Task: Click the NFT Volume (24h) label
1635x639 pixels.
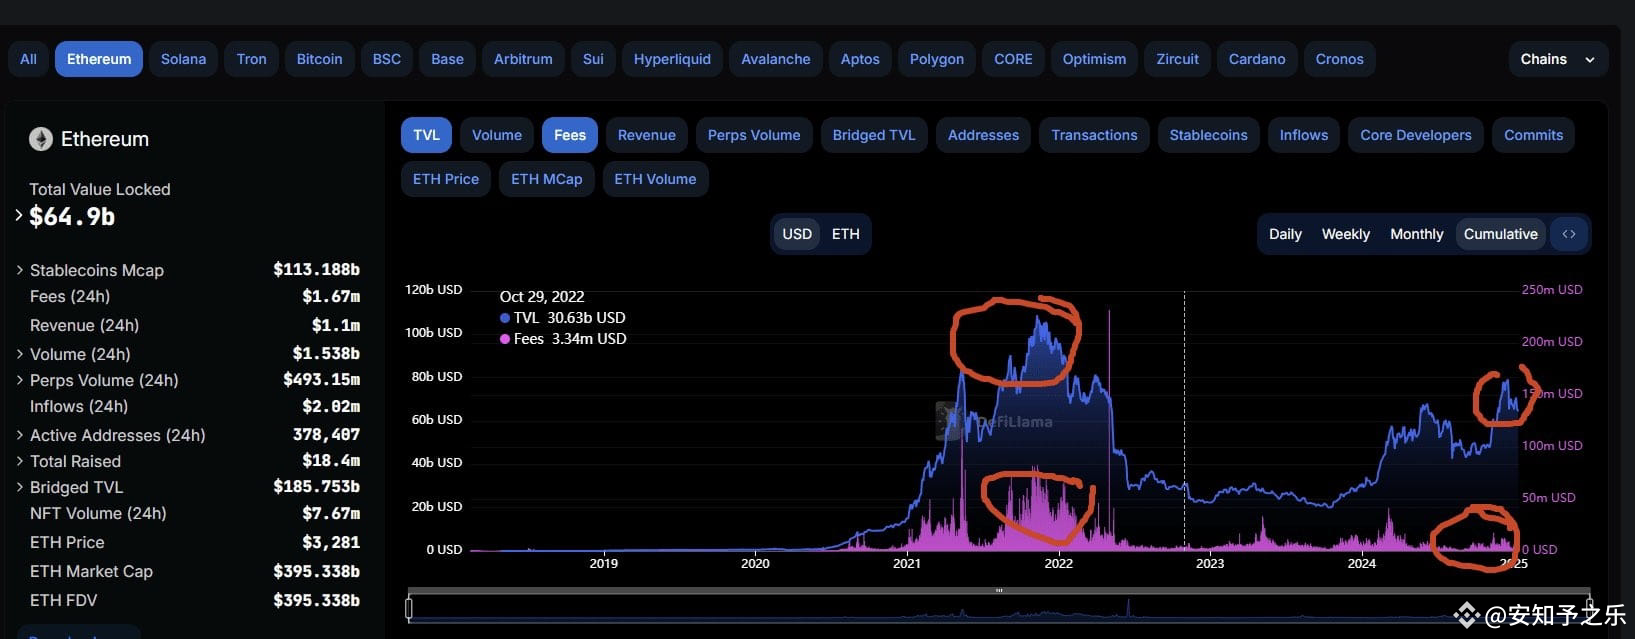Action: click(98, 513)
